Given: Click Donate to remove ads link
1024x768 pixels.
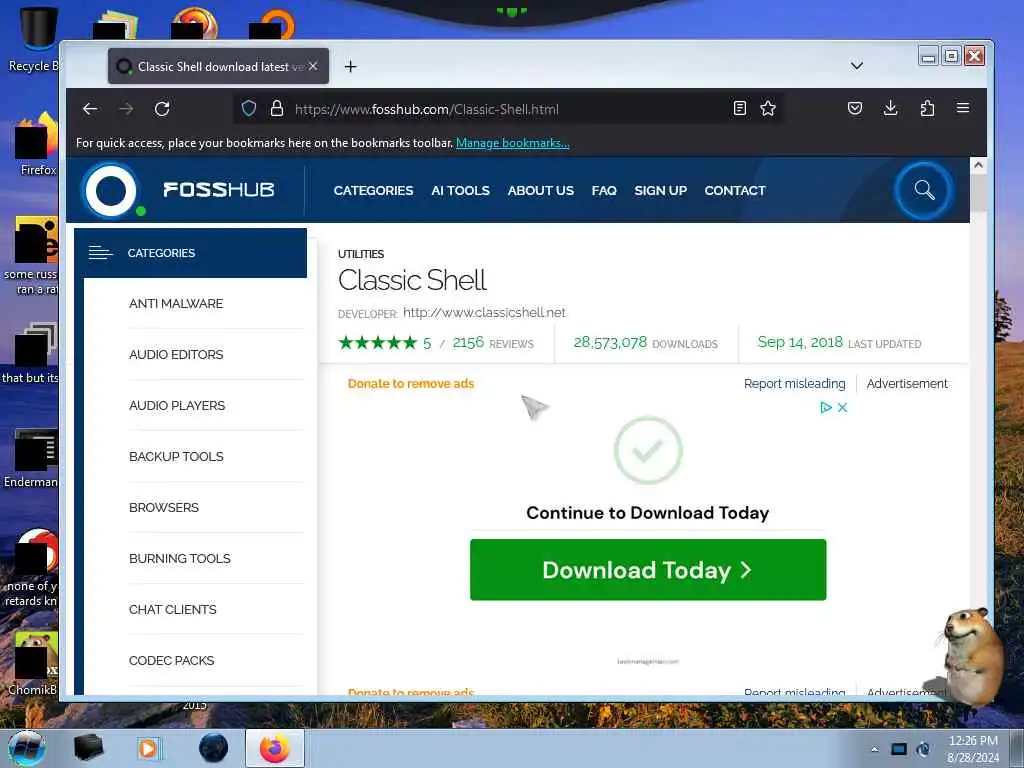Looking at the screenshot, I should tap(411, 384).
